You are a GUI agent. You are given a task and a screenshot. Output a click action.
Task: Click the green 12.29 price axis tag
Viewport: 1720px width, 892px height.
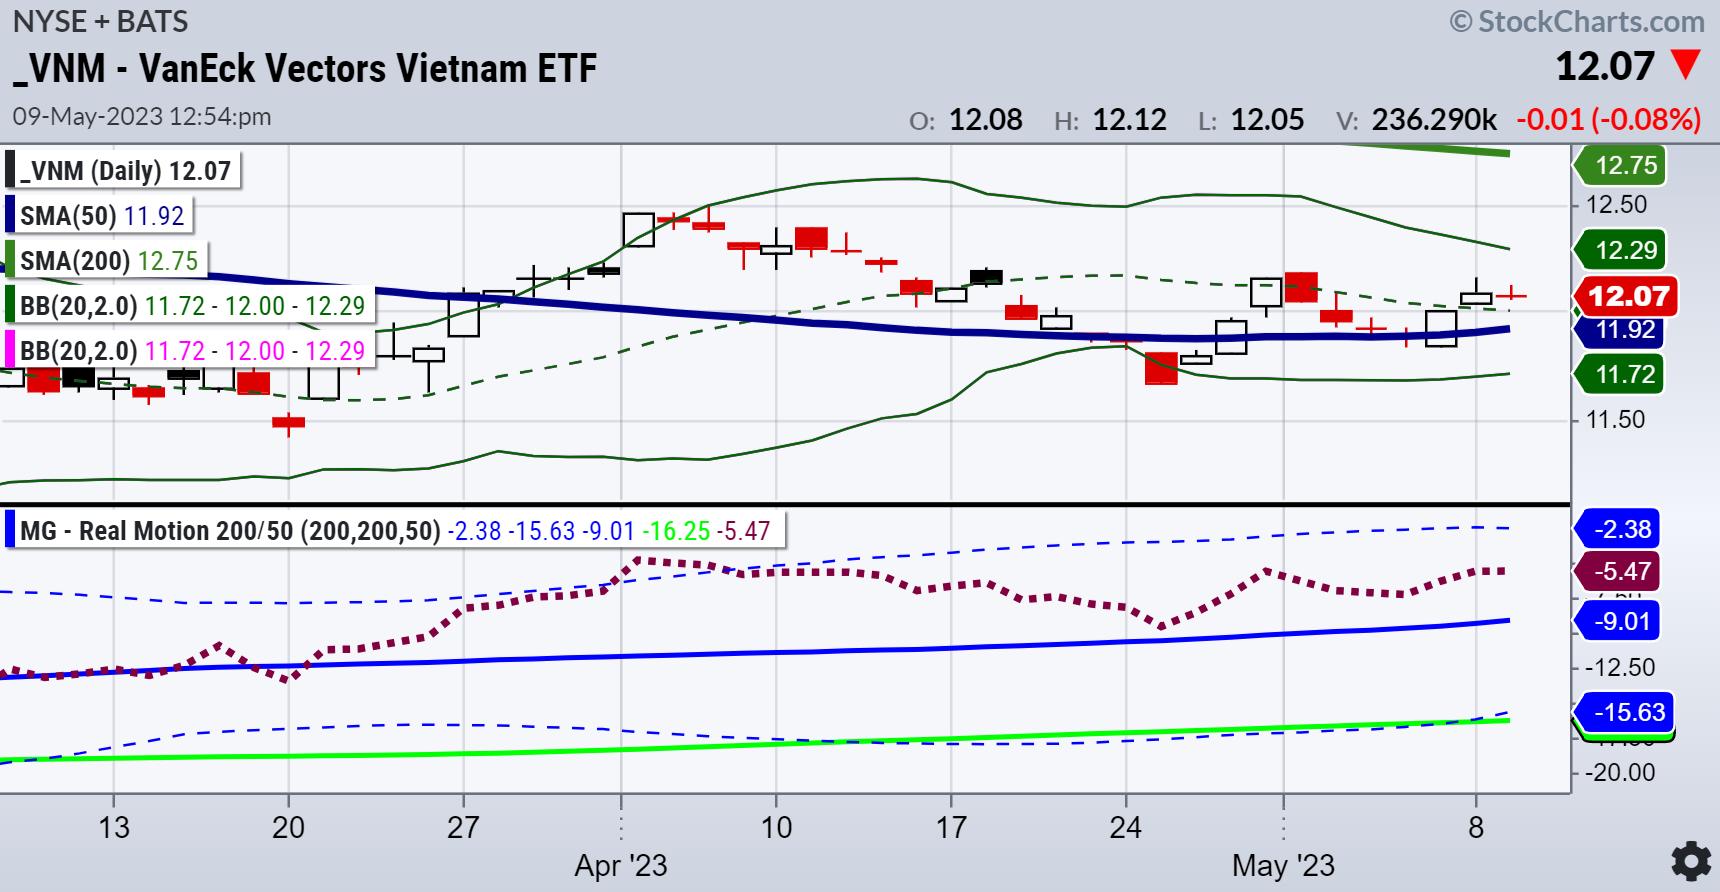[1620, 250]
